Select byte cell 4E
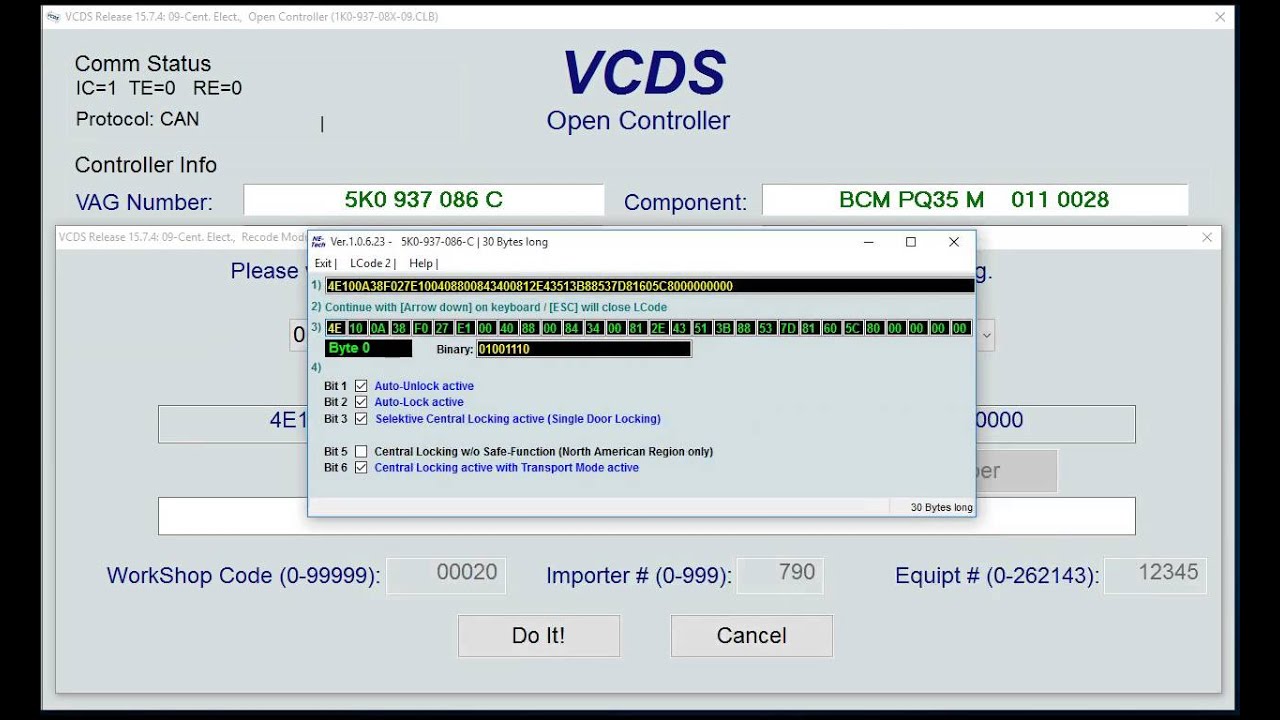 click(x=335, y=328)
